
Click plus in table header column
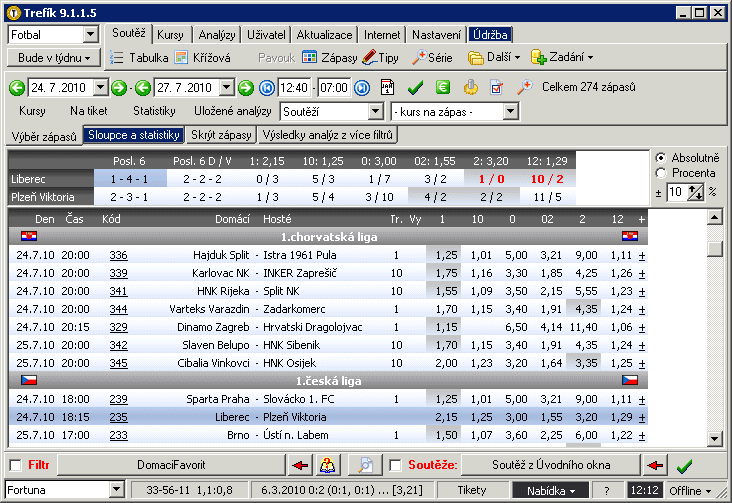pos(642,220)
